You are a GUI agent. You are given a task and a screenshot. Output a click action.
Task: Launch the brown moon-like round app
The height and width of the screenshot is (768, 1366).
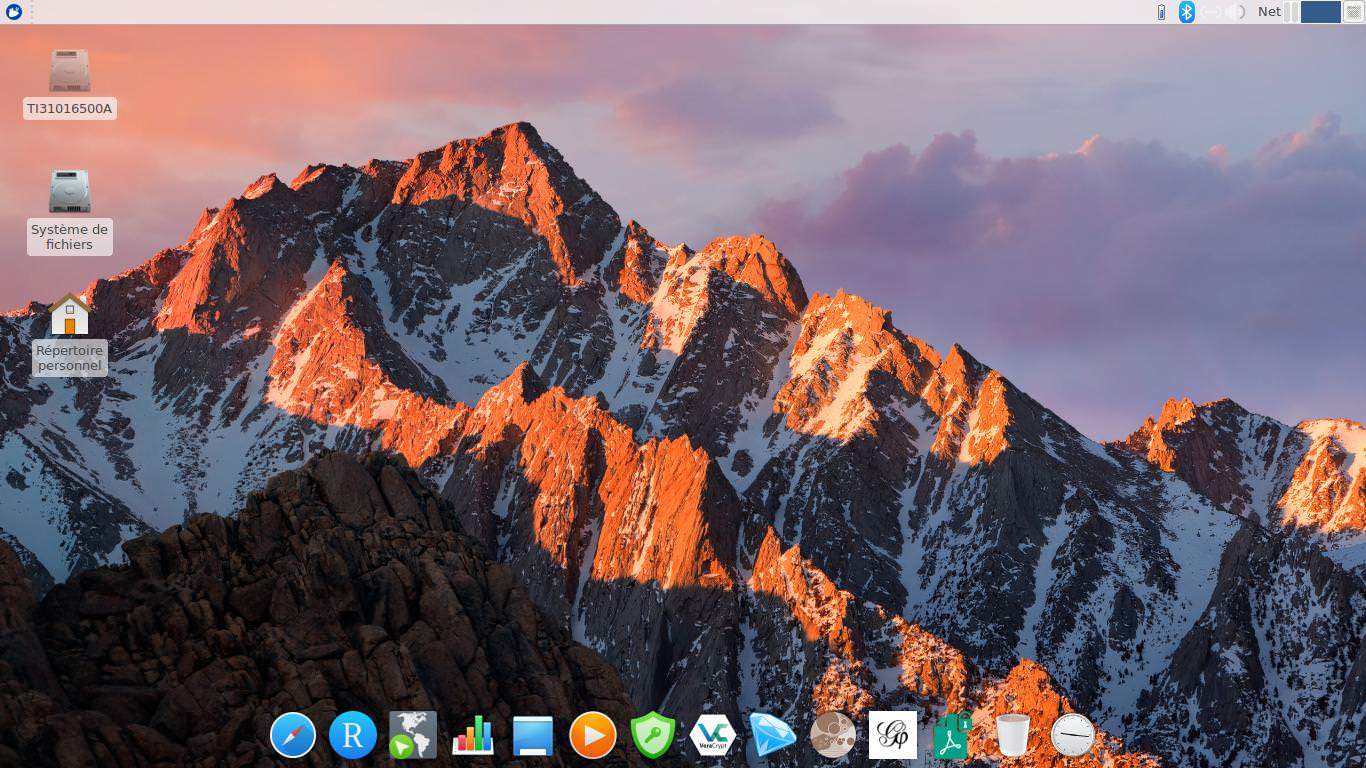[x=833, y=736]
